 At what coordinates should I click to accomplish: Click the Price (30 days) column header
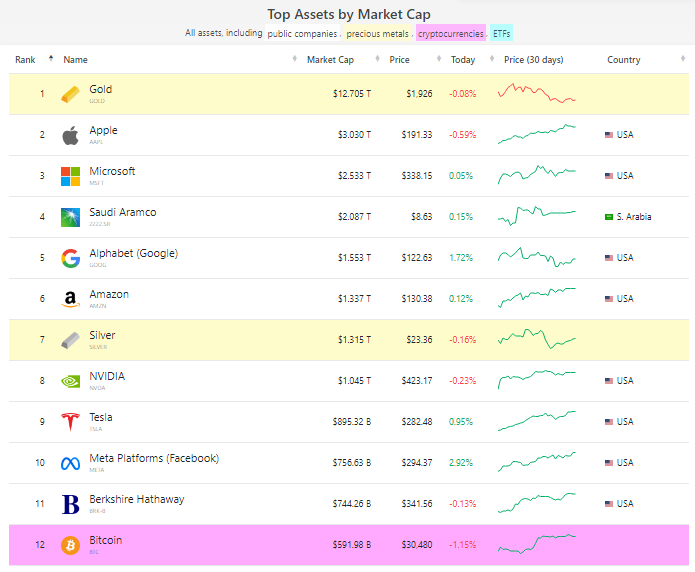click(x=534, y=60)
